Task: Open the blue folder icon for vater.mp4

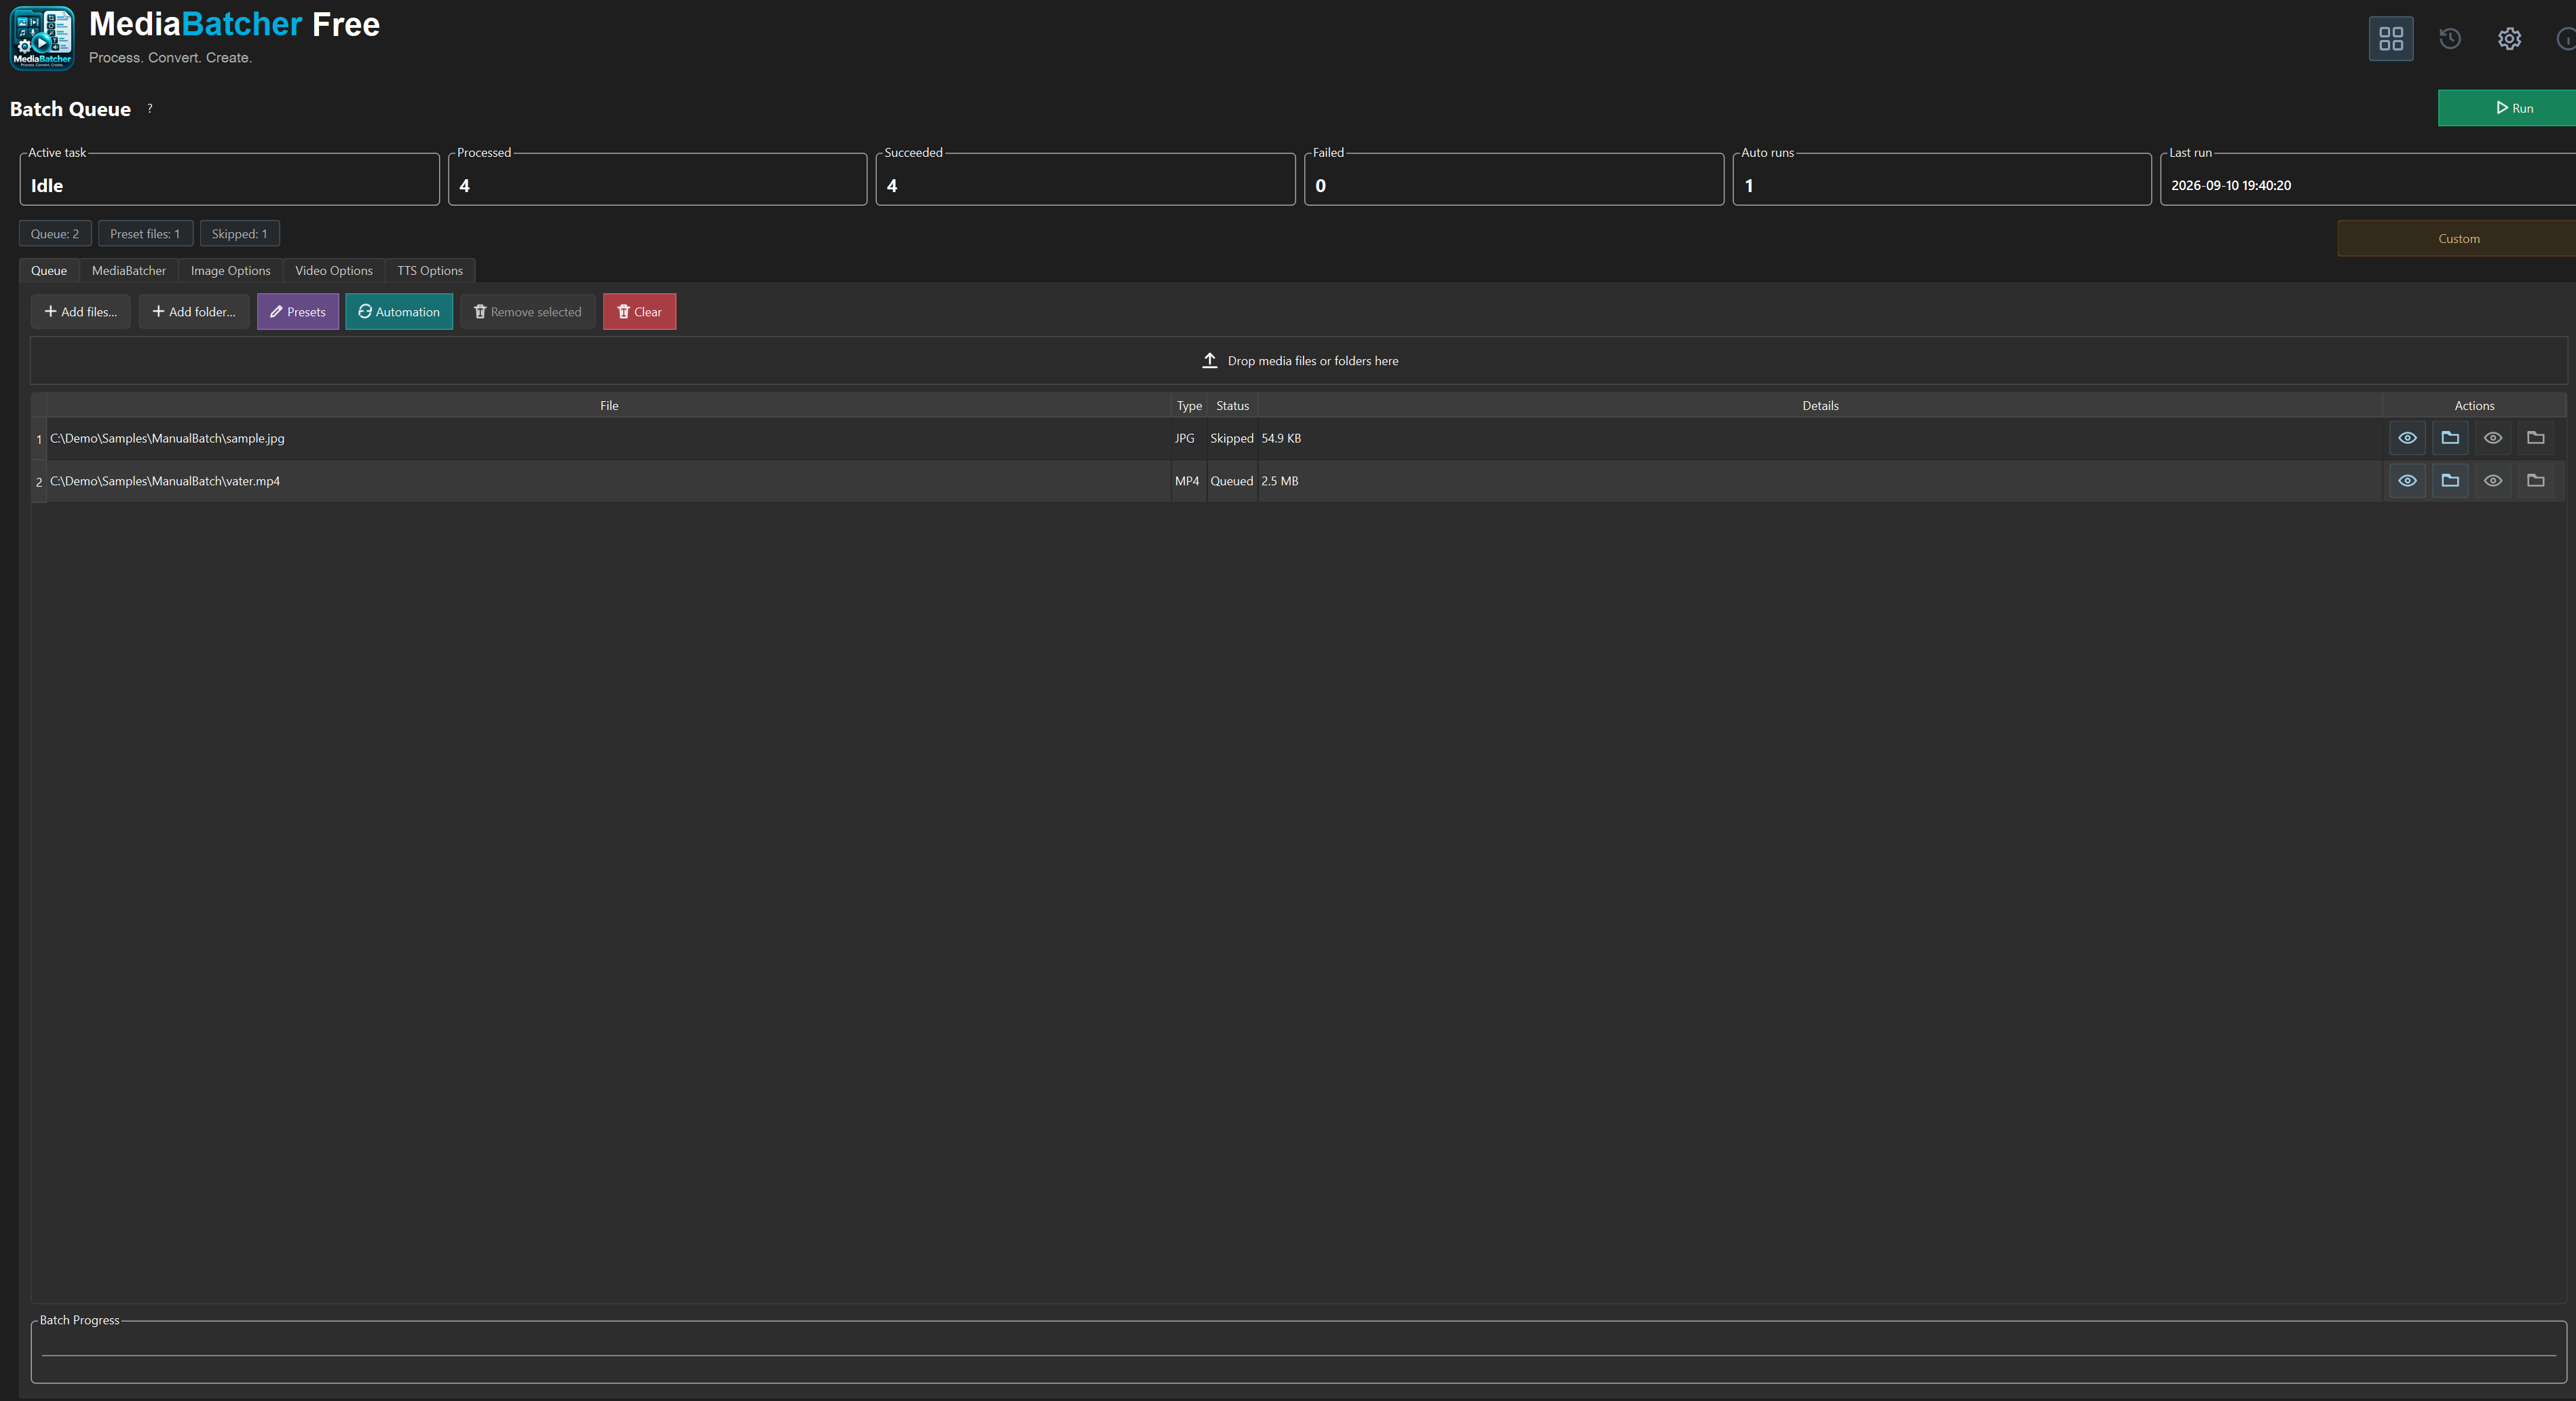Action: pos(2450,481)
